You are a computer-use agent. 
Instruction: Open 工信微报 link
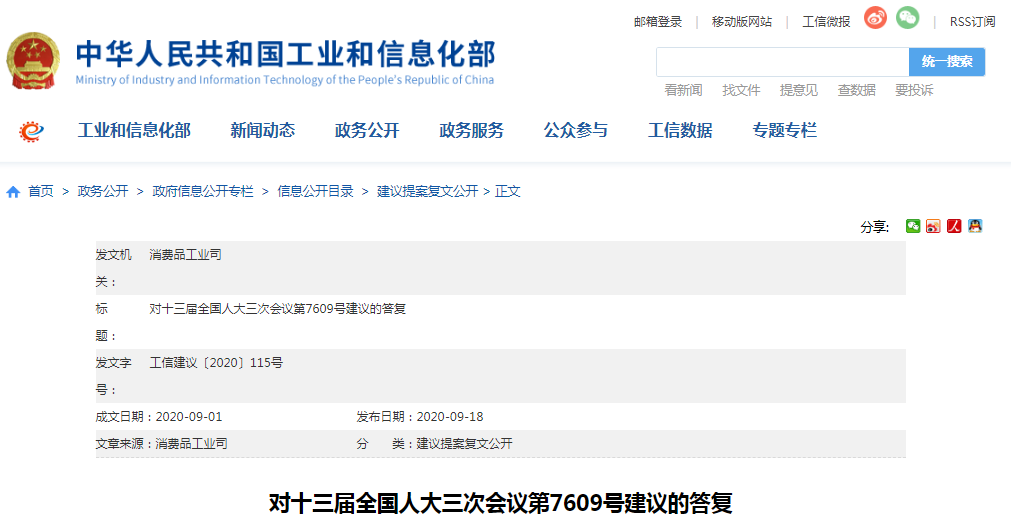pos(826,22)
